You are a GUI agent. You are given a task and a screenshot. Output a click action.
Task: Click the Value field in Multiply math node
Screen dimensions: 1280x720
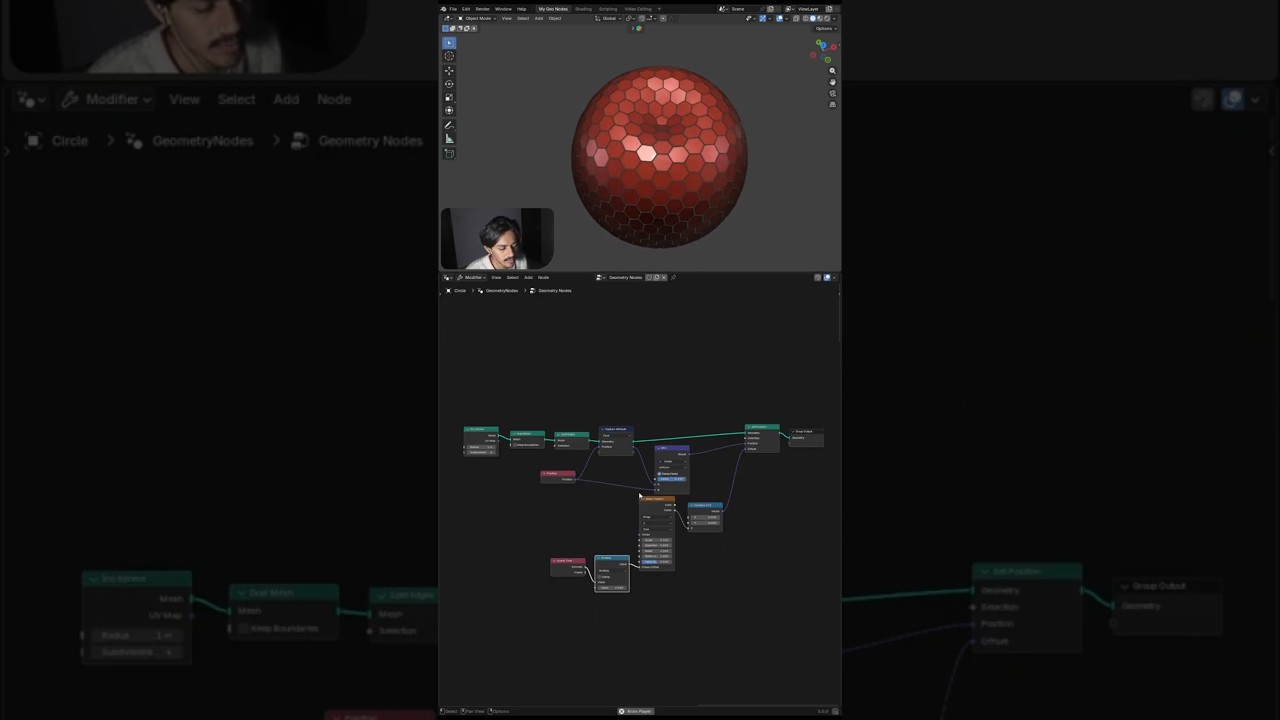[612, 587]
